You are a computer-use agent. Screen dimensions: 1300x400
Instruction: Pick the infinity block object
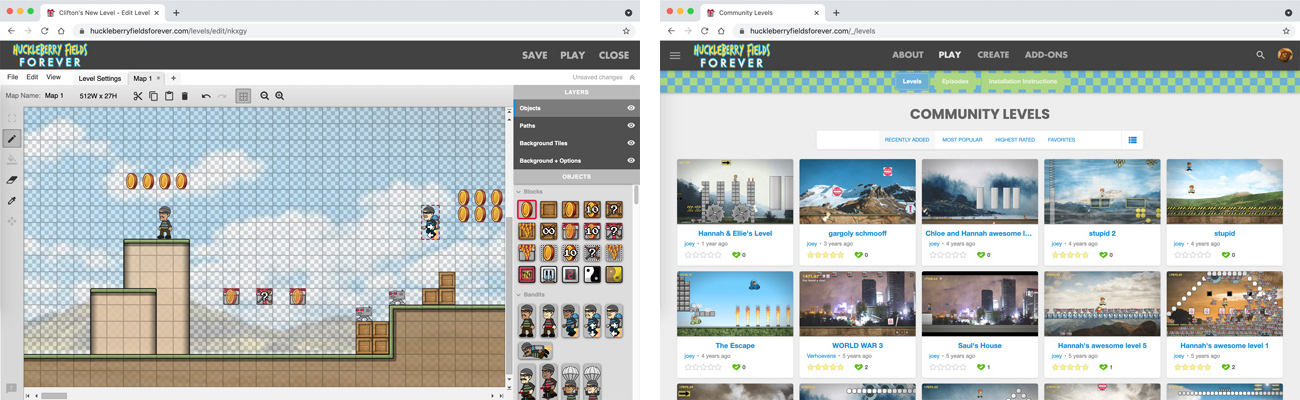point(548,231)
